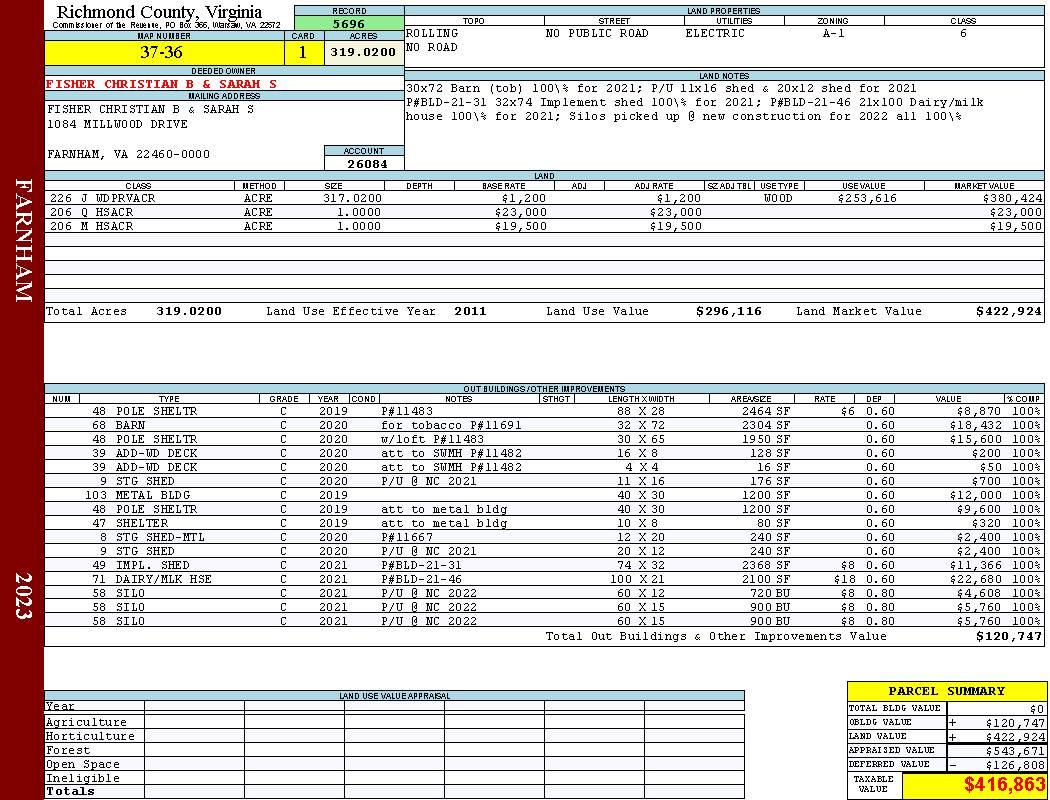The height and width of the screenshot is (800, 1050).
Task: Select the DAIRY/MLK HSE row type
Action: point(163,579)
